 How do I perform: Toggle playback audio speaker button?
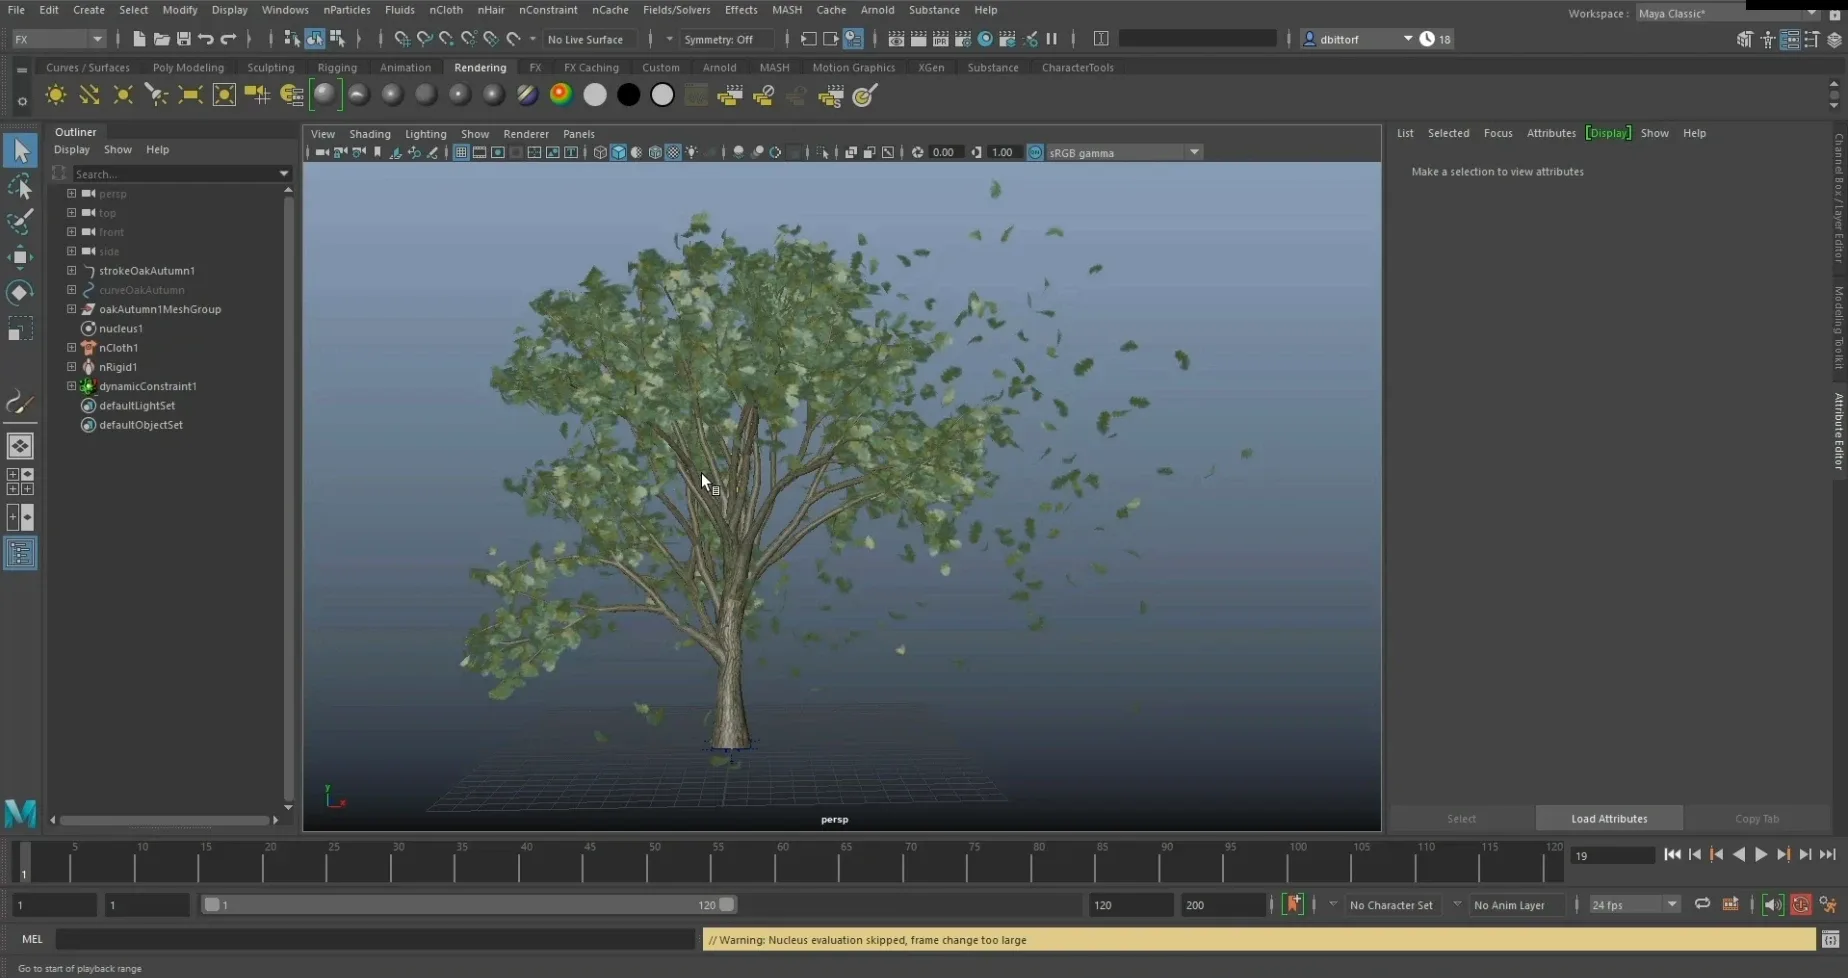tap(1772, 905)
